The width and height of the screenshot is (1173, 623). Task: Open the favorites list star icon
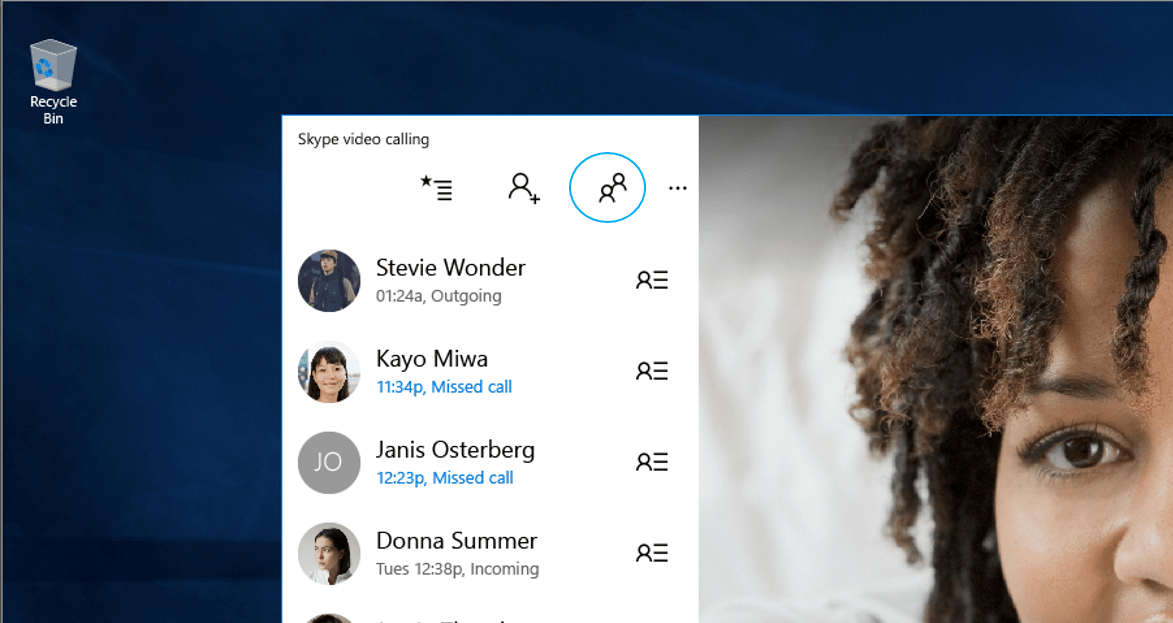(x=436, y=188)
